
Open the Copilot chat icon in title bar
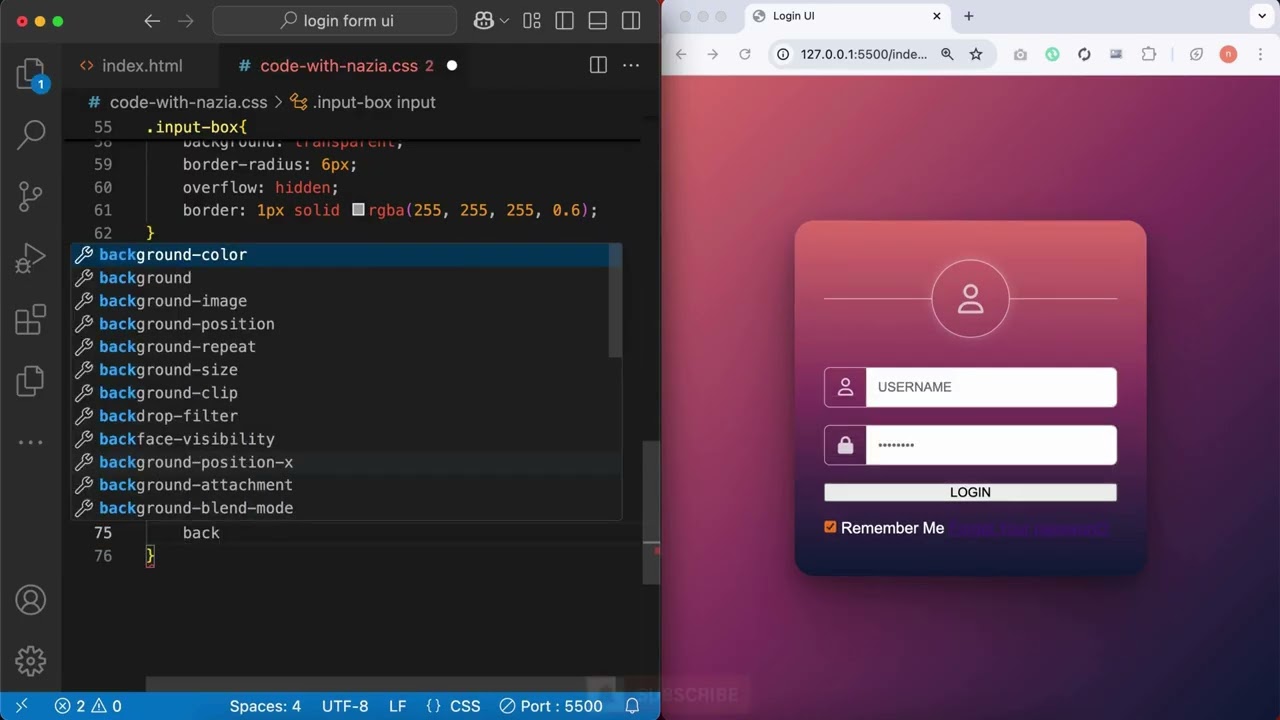(x=483, y=21)
